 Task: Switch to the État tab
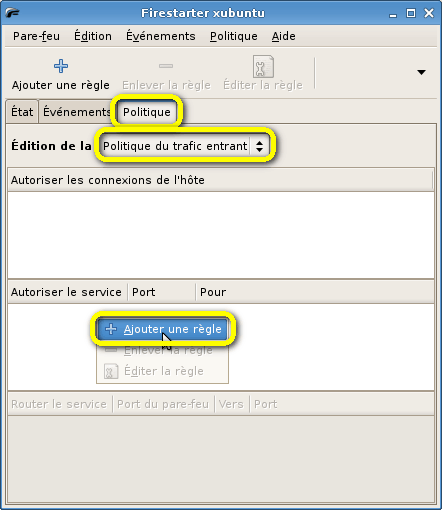pyautogui.click(x=22, y=112)
